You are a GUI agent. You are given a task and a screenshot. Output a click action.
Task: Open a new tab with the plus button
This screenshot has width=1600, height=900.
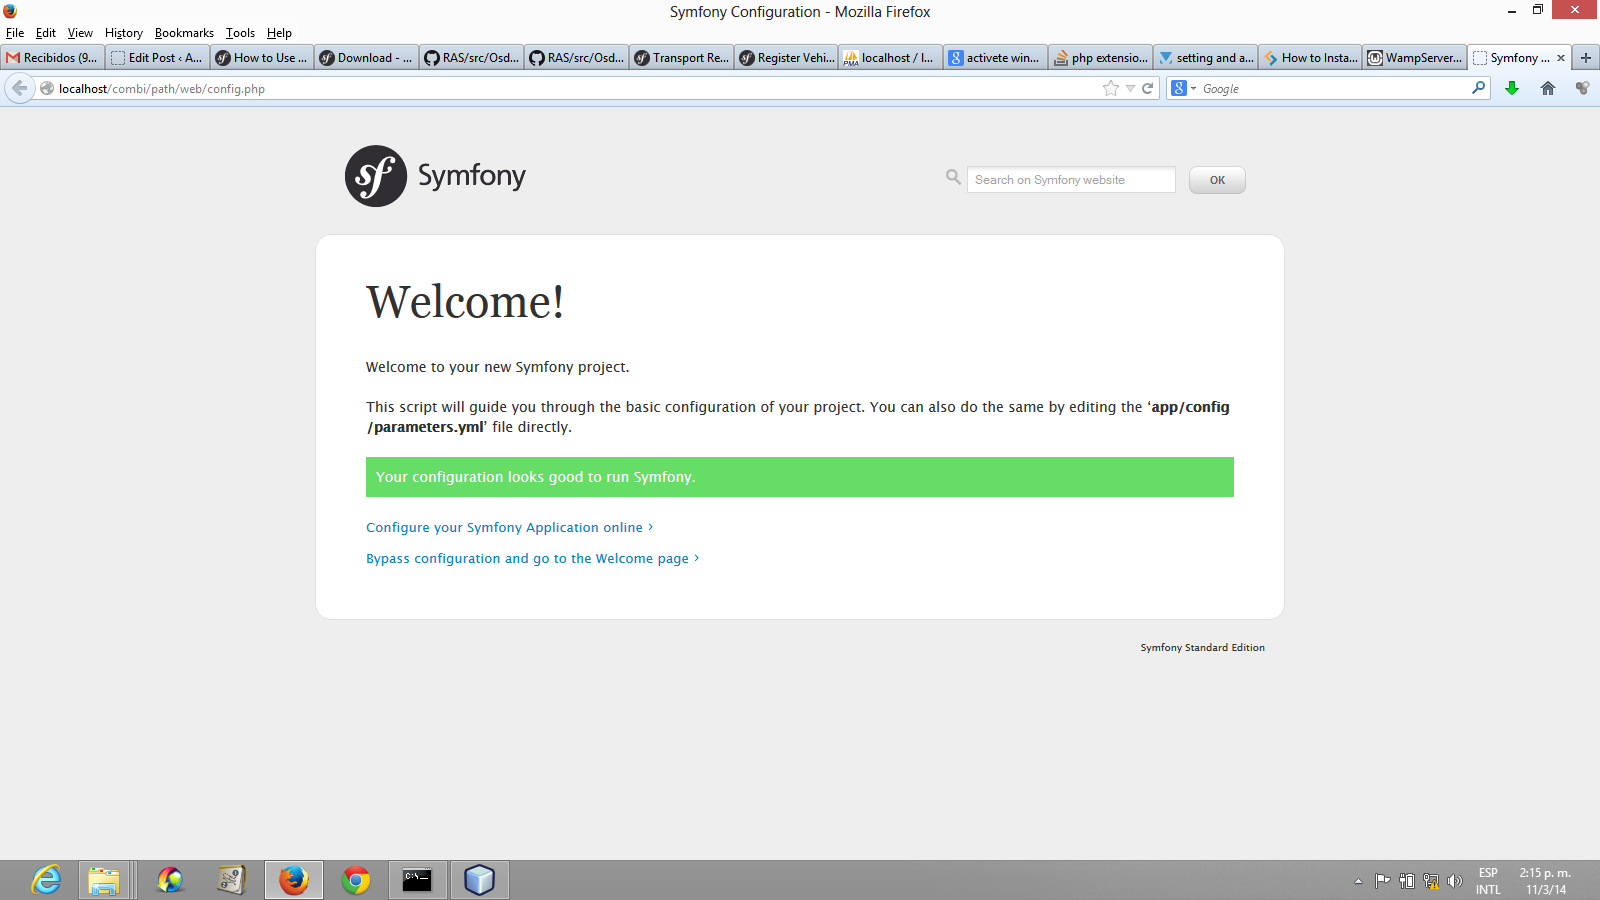[1586, 58]
